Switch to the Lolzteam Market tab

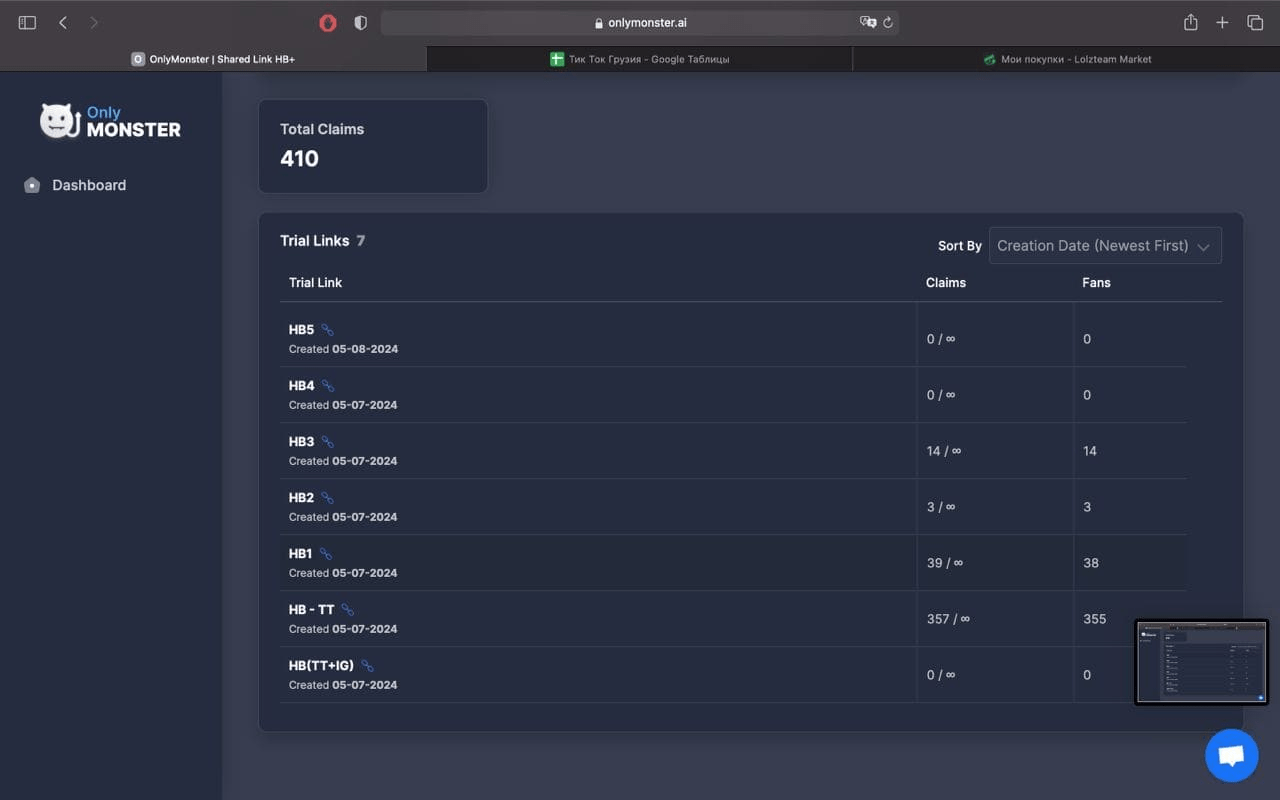click(1066, 59)
